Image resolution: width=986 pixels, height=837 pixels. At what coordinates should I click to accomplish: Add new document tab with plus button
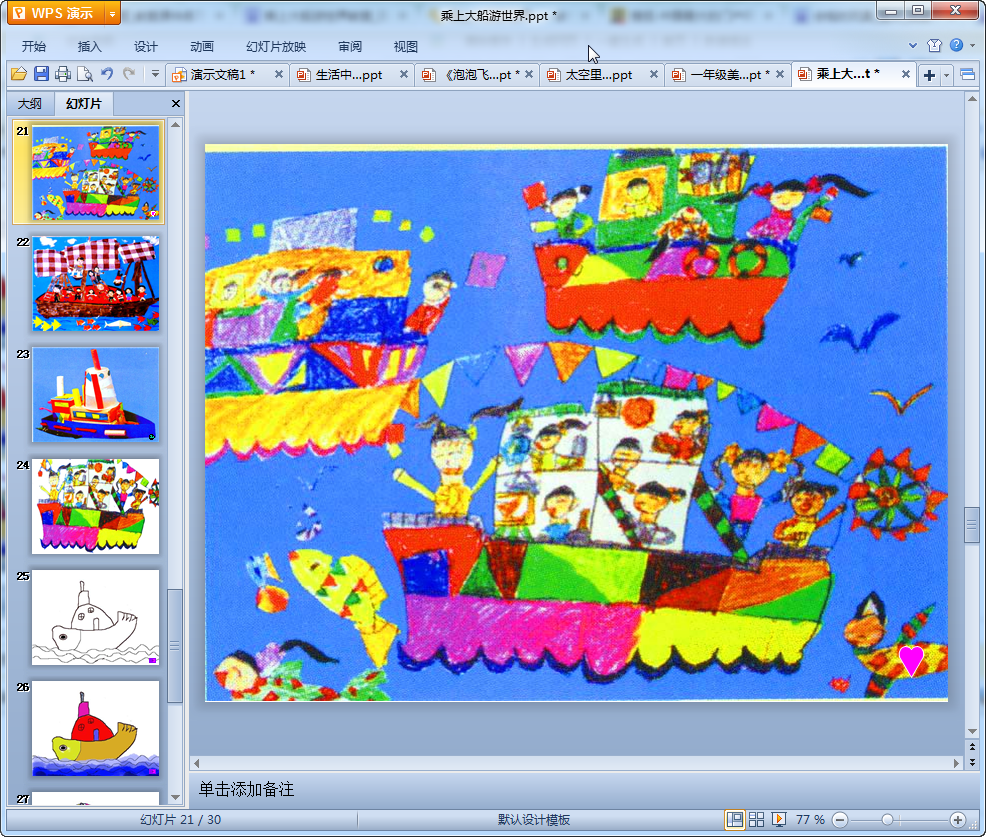pos(929,75)
